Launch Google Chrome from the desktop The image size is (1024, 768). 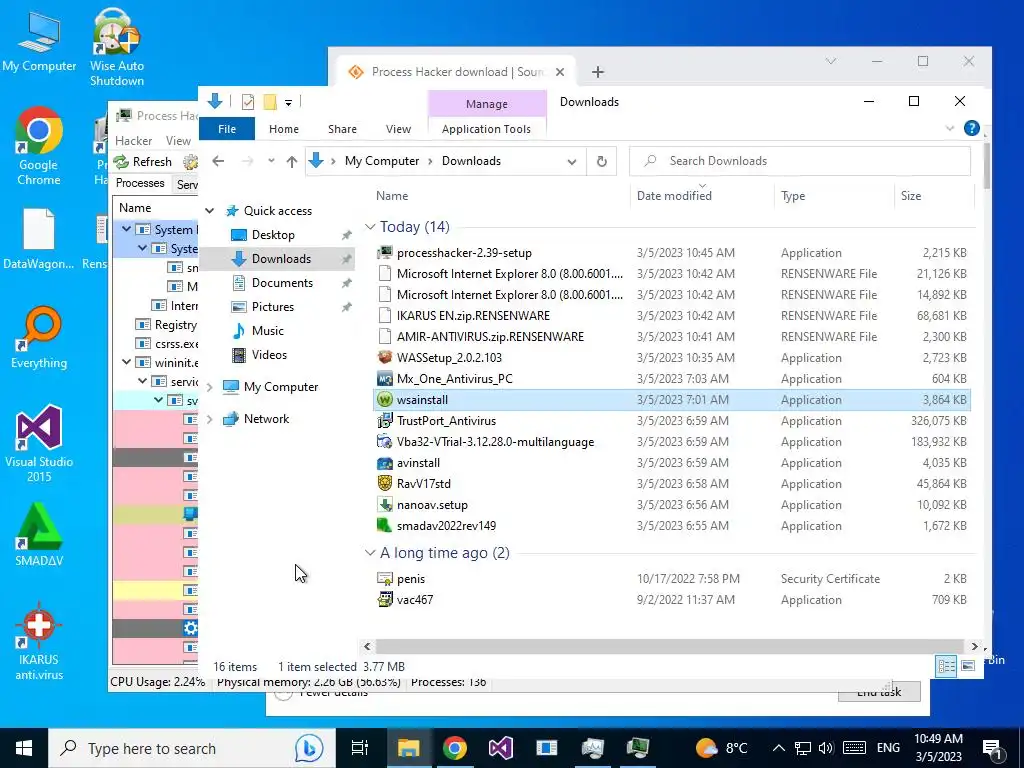tap(39, 146)
